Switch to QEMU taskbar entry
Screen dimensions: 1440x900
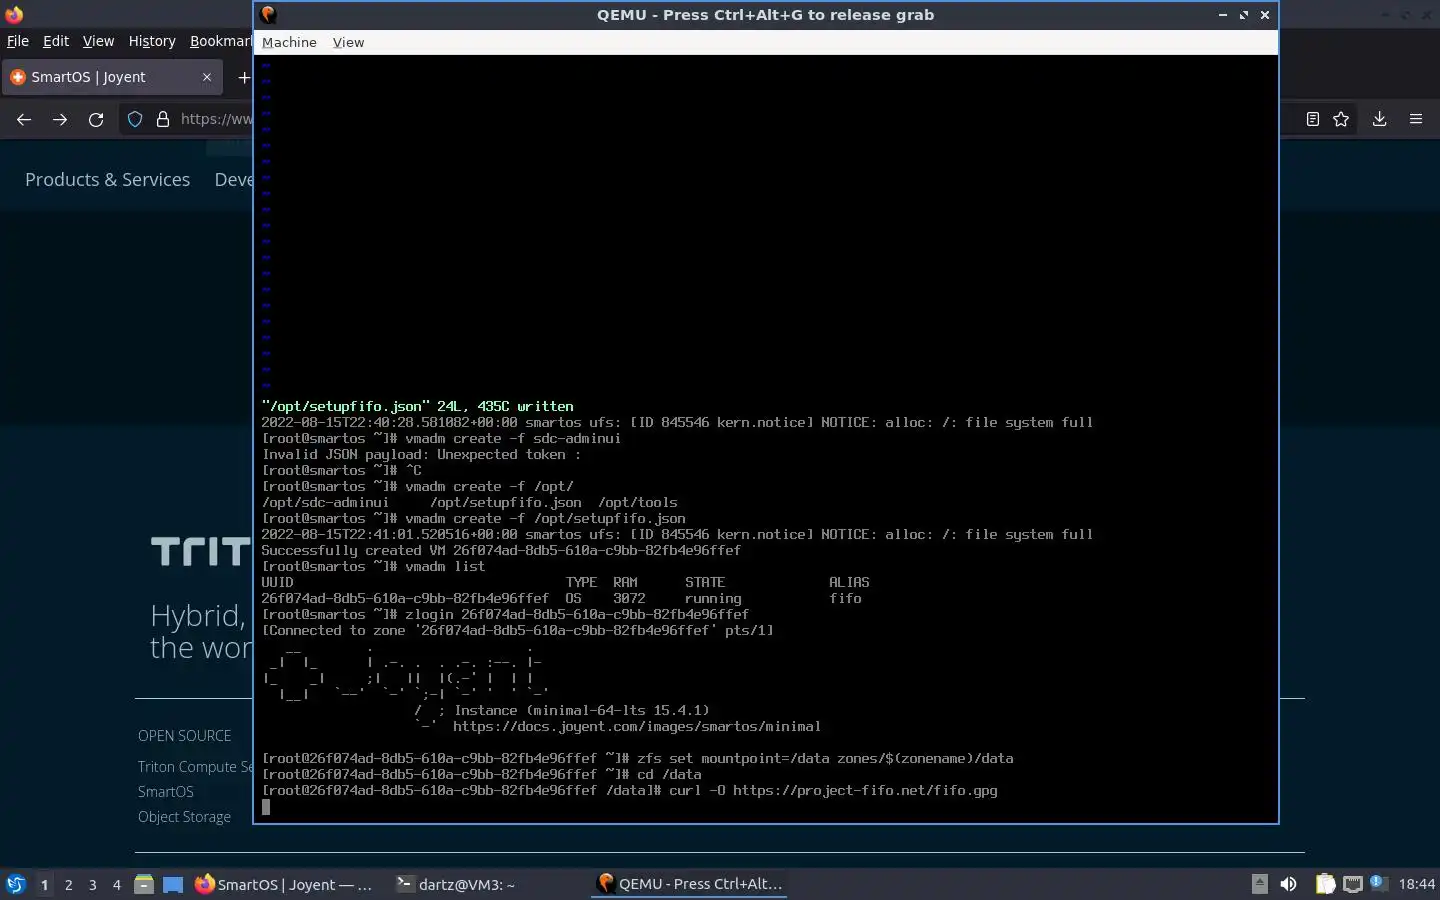tap(690, 884)
